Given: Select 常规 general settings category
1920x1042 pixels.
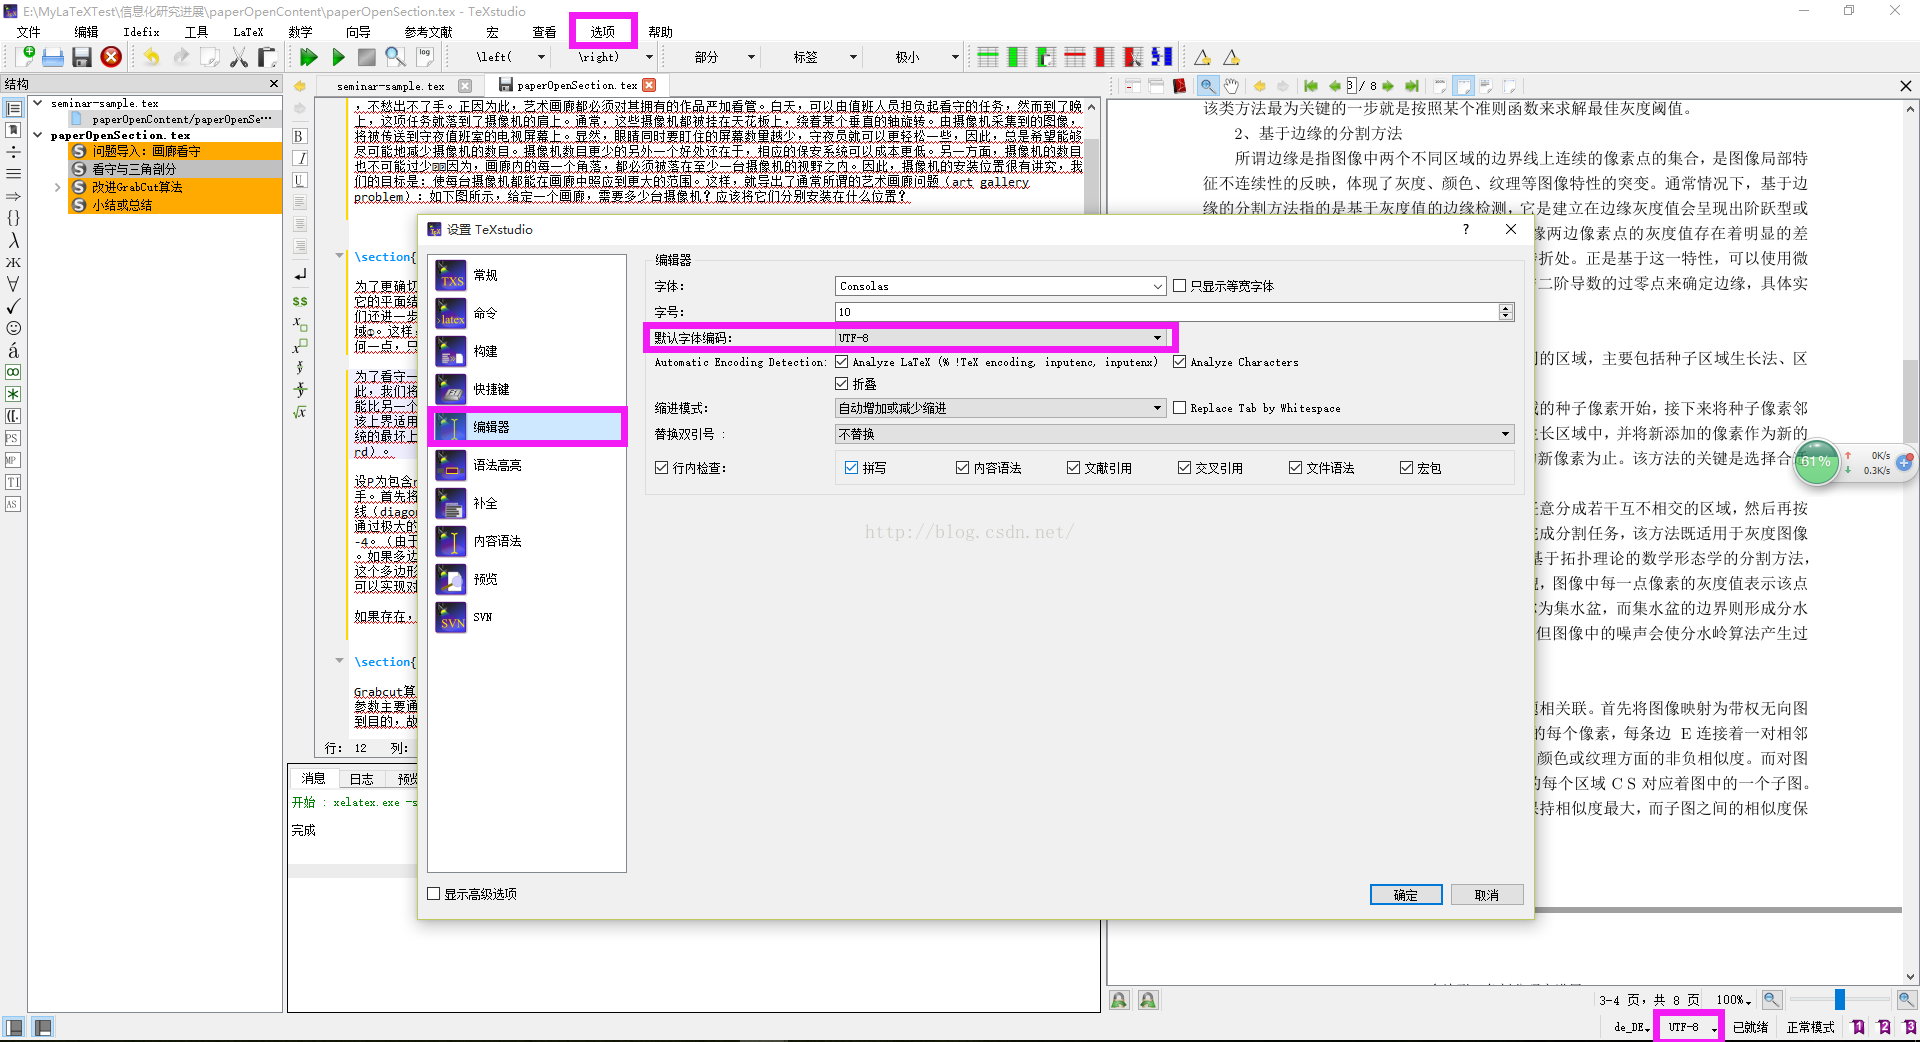Looking at the screenshot, I should pyautogui.click(x=527, y=275).
